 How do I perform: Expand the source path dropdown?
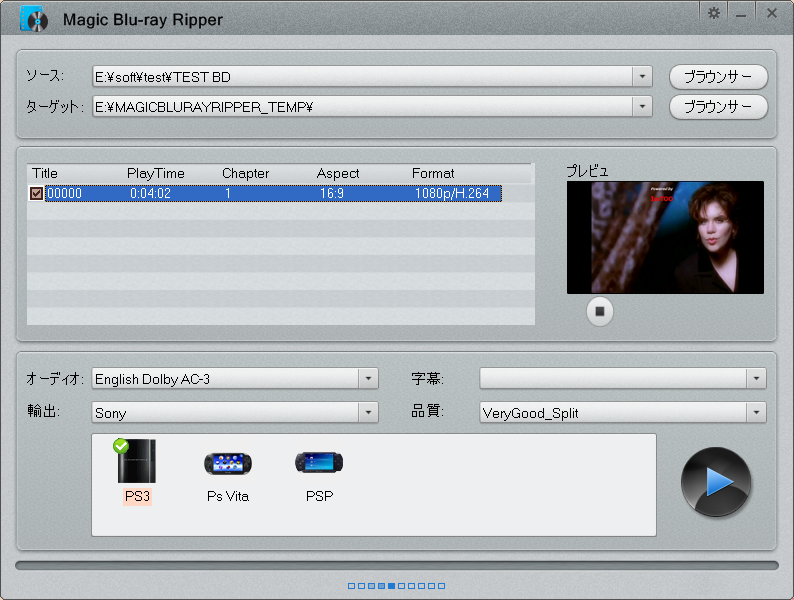(x=642, y=77)
